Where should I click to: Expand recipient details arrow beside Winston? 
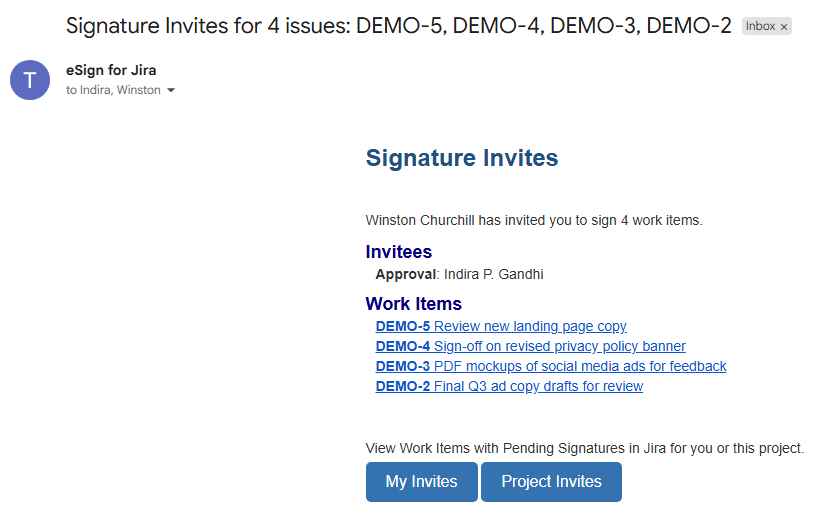(171, 91)
